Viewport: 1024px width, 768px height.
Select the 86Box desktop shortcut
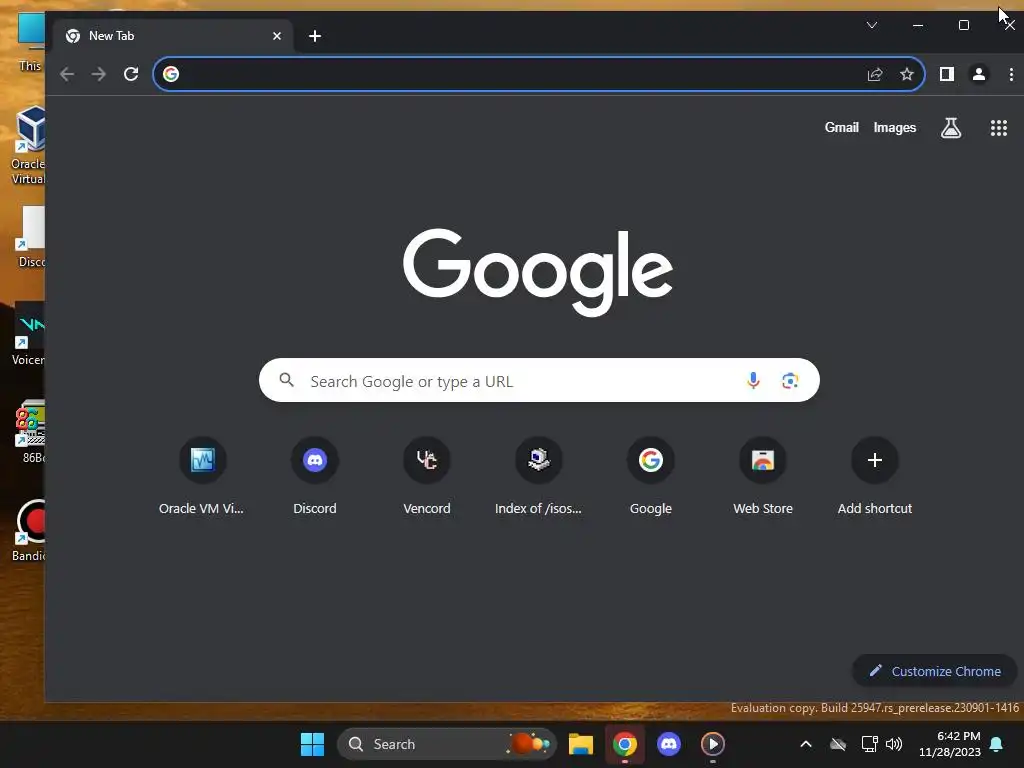[x=30, y=431]
